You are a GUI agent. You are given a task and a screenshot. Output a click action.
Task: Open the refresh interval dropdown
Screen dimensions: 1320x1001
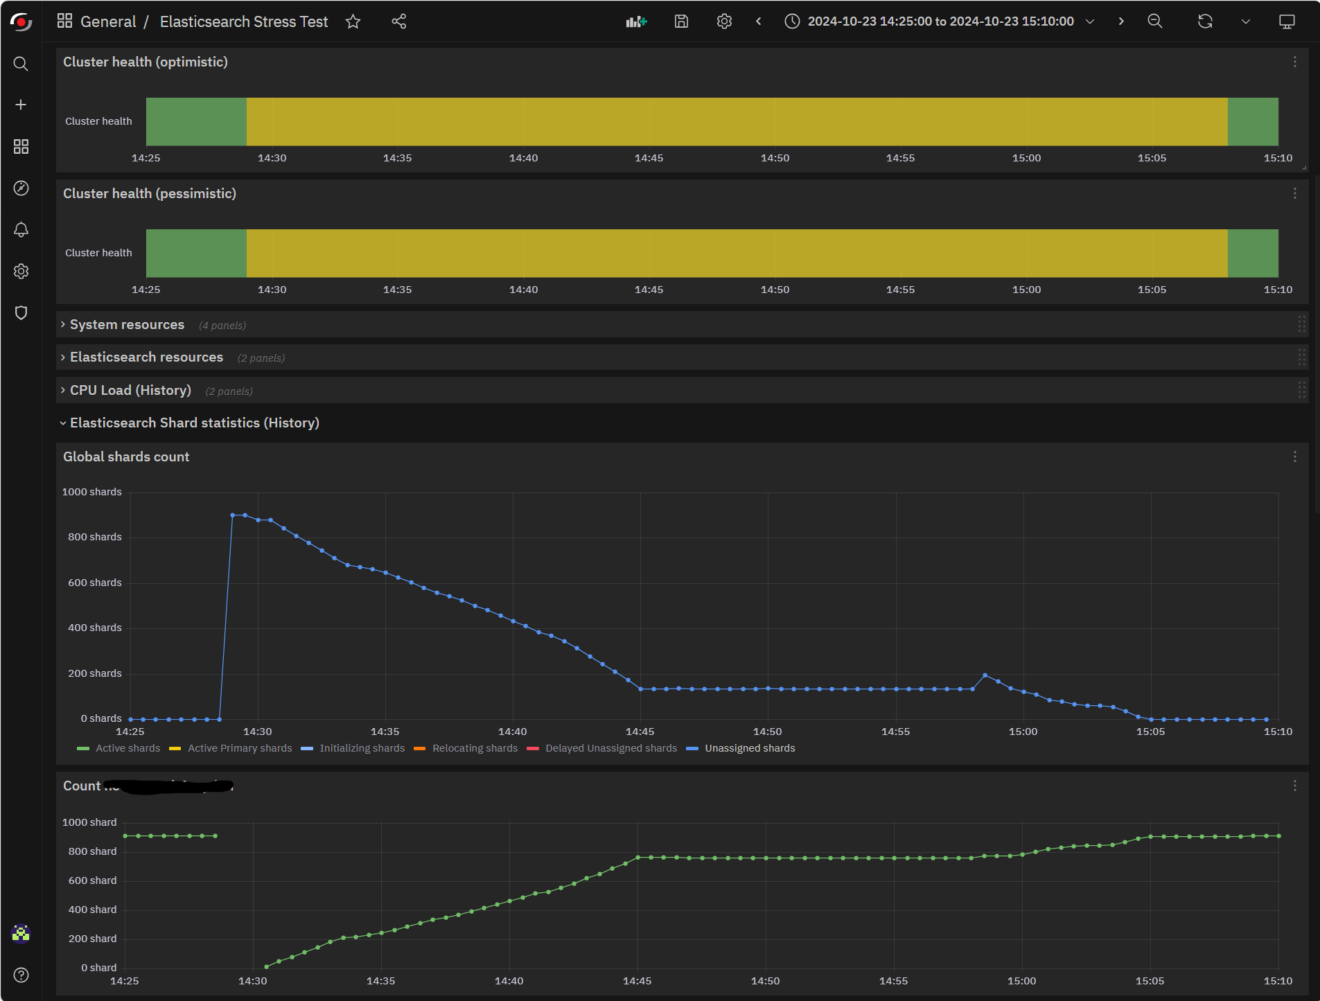1246,21
